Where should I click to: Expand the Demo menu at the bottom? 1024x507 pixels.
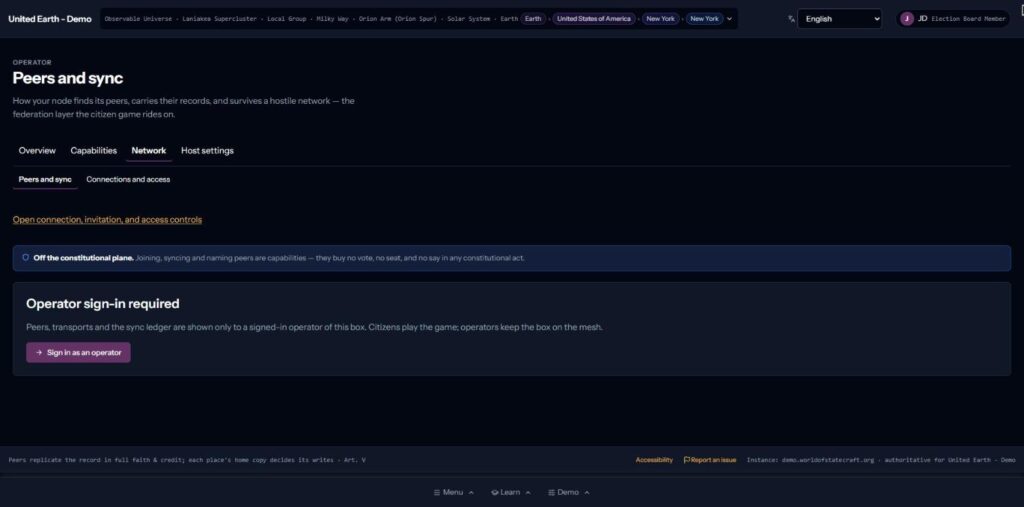pyautogui.click(x=569, y=493)
